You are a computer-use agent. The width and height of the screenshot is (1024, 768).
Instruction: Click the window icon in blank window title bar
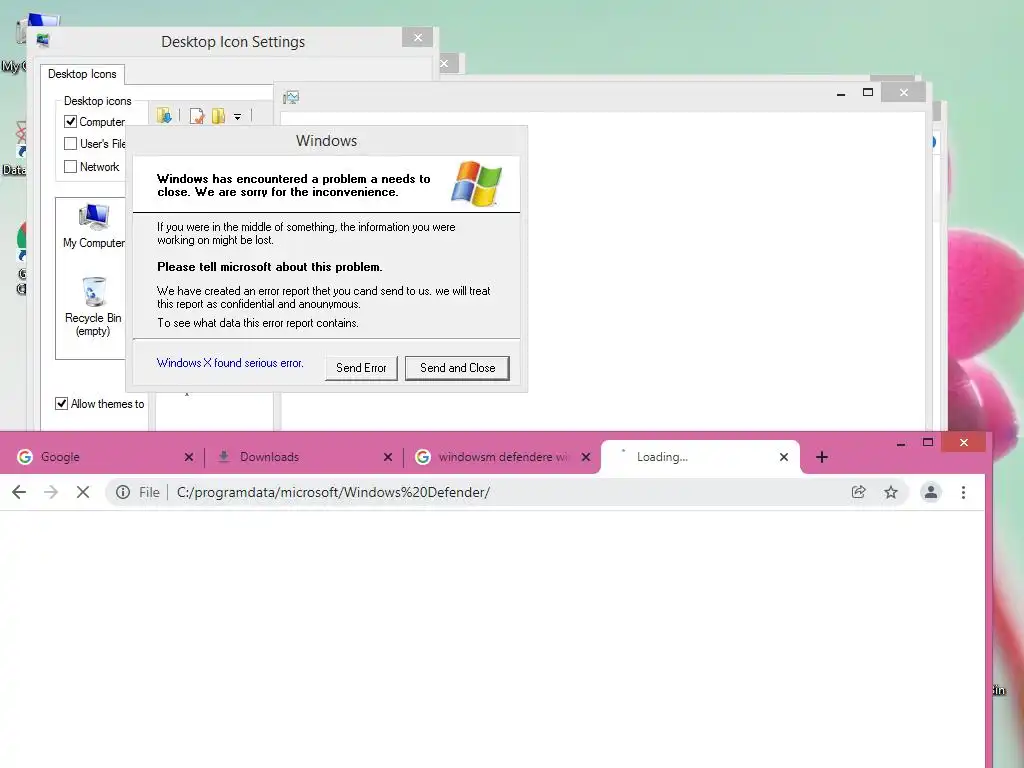coord(291,97)
